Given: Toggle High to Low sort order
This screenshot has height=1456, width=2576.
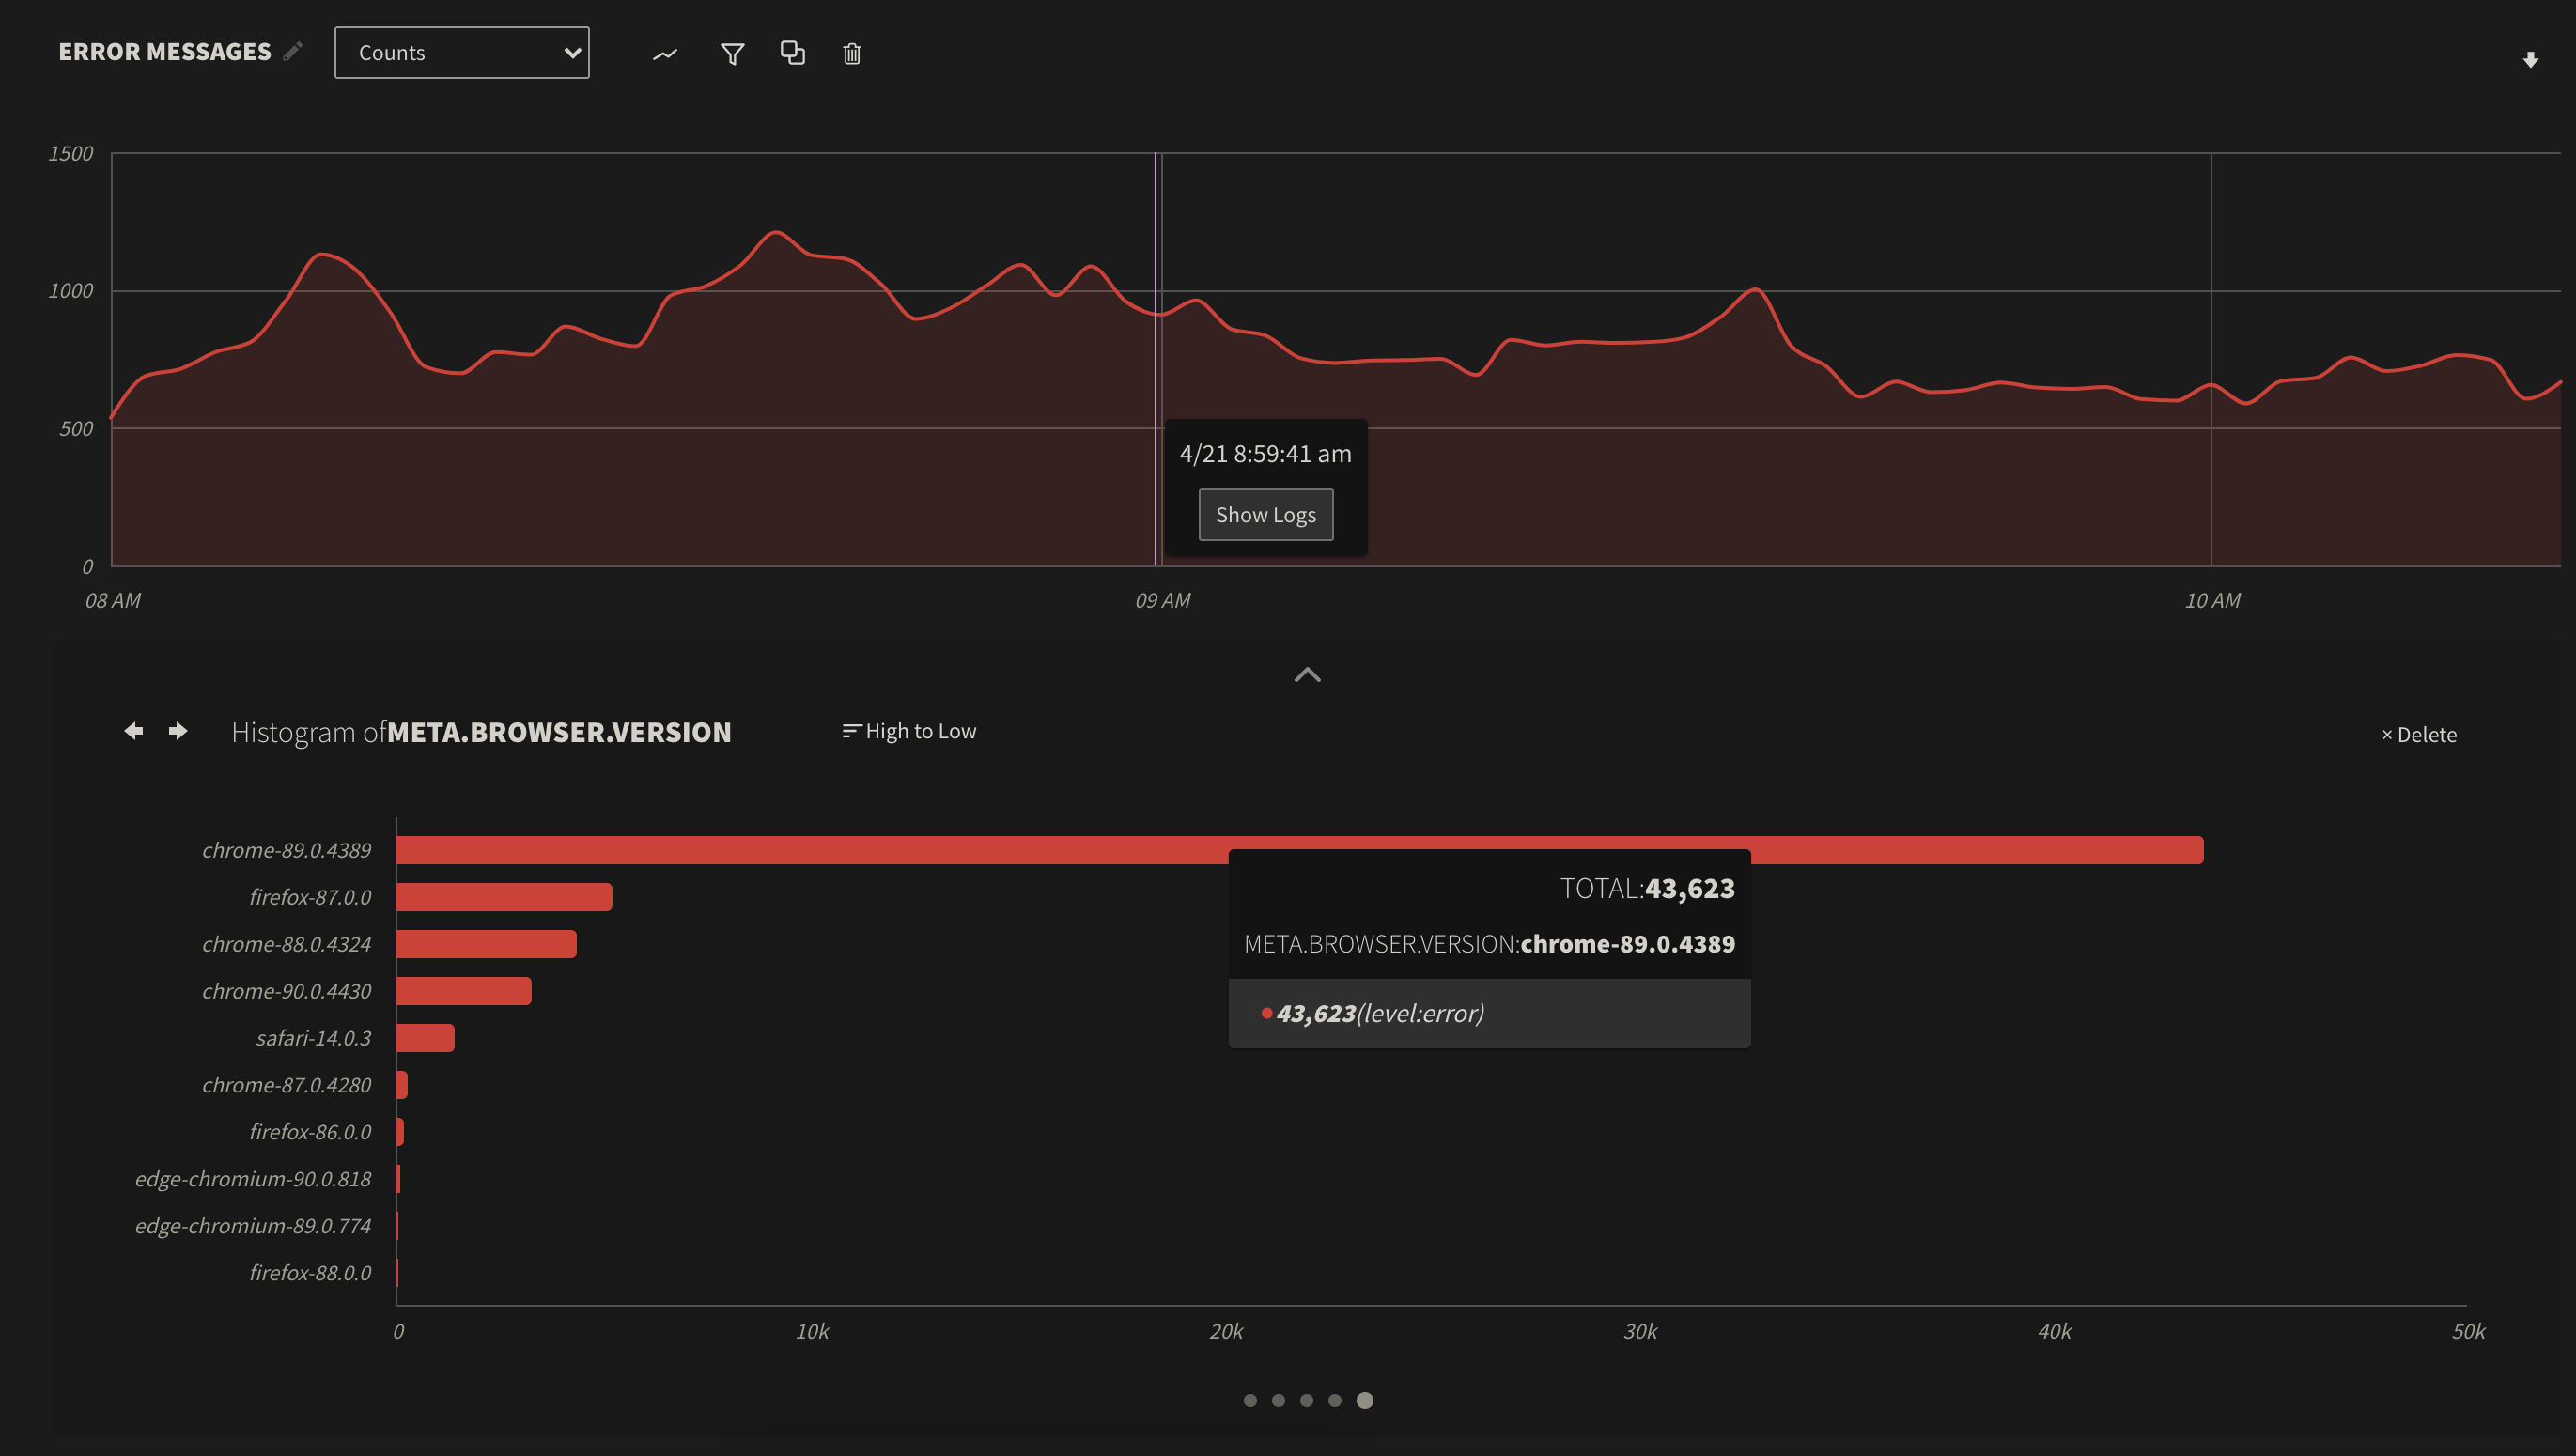Looking at the screenshot, I should coord(909,731).
